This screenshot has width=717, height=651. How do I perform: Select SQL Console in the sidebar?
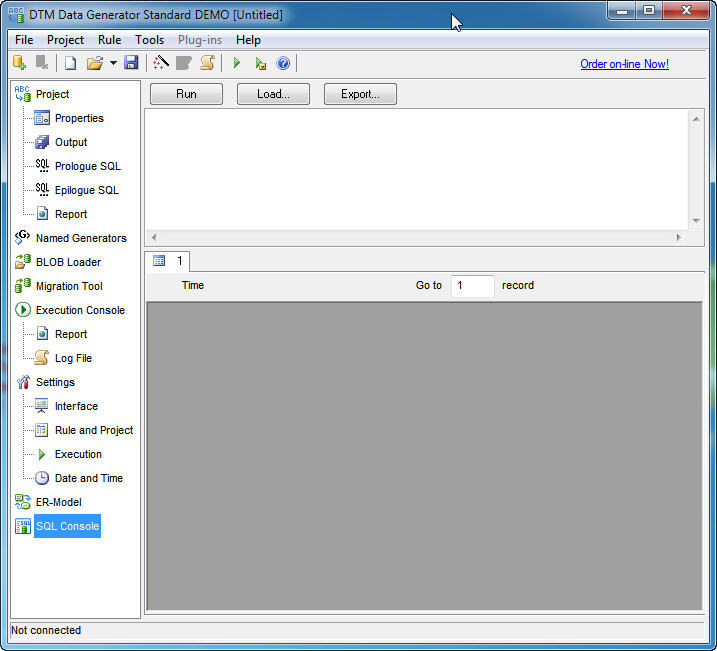67,526
